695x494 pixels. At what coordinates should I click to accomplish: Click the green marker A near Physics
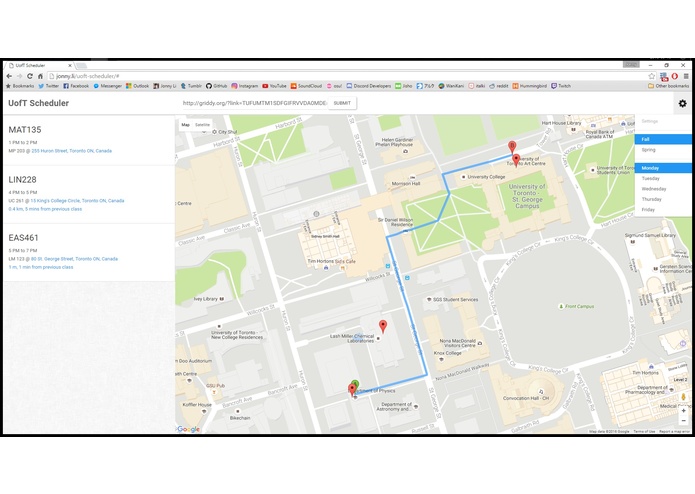[x=355, y=383]
